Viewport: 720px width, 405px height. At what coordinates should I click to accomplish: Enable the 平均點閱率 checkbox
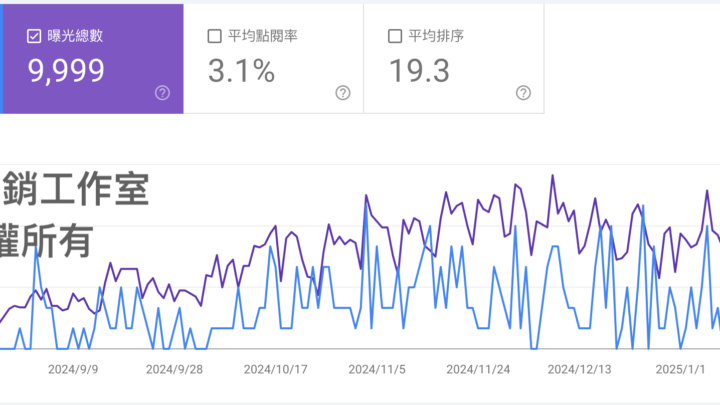[214, 36]
